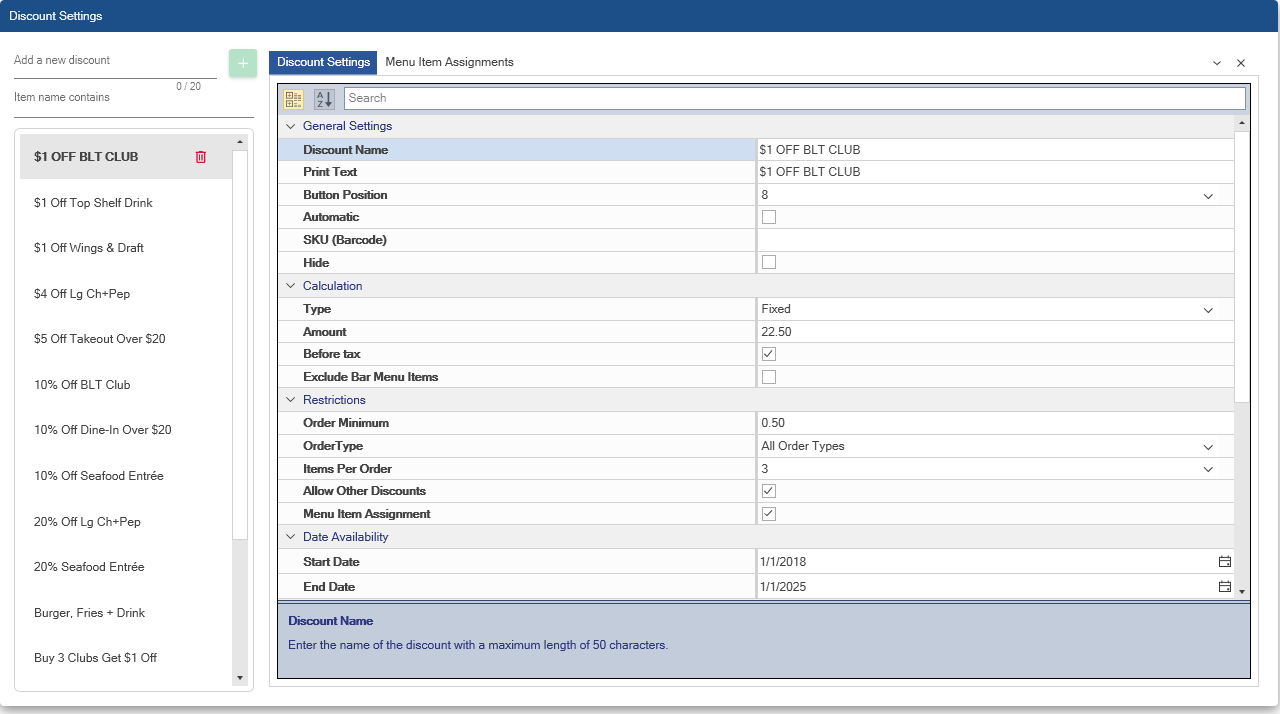Screen dimensions: 1280x714
Task: Switch to categorized property view
Action: pos(293,99)
